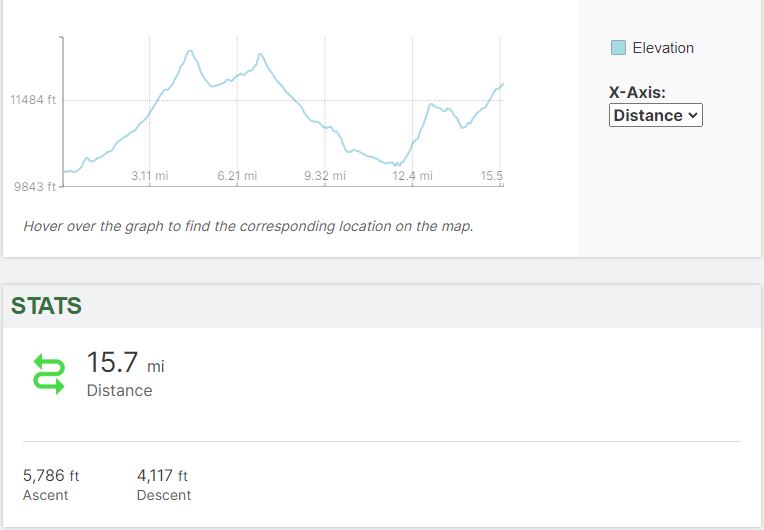Click the 5,786 ft ascent value
Screen dimensions: 764x530
(x=51, y=476)
